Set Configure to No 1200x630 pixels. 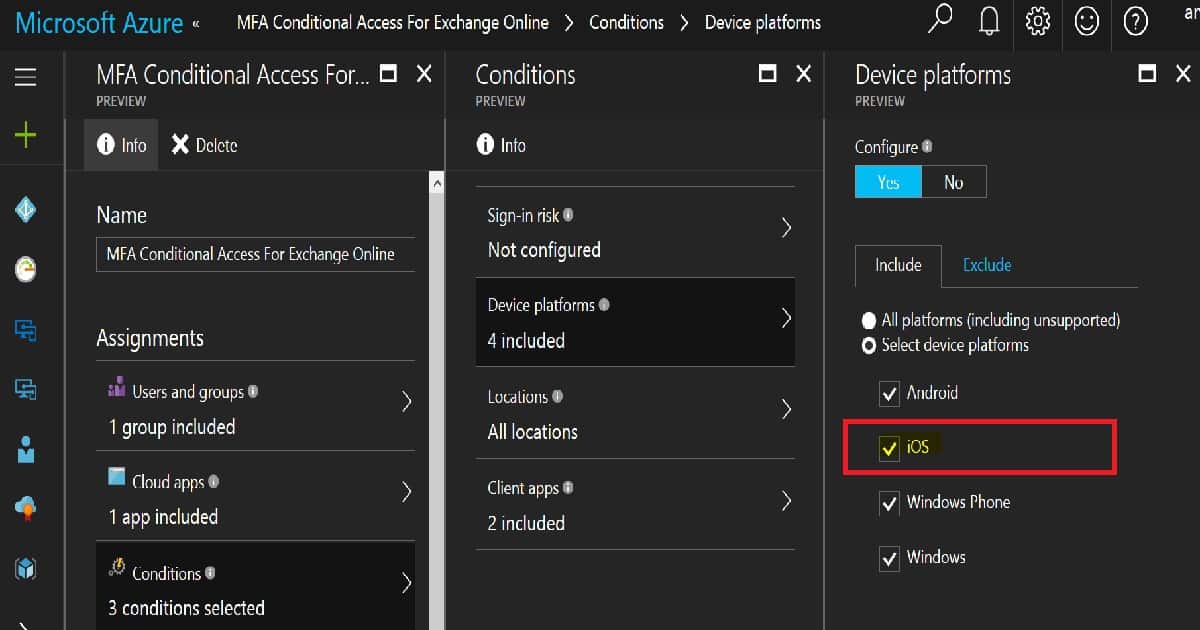coord(954,182)
